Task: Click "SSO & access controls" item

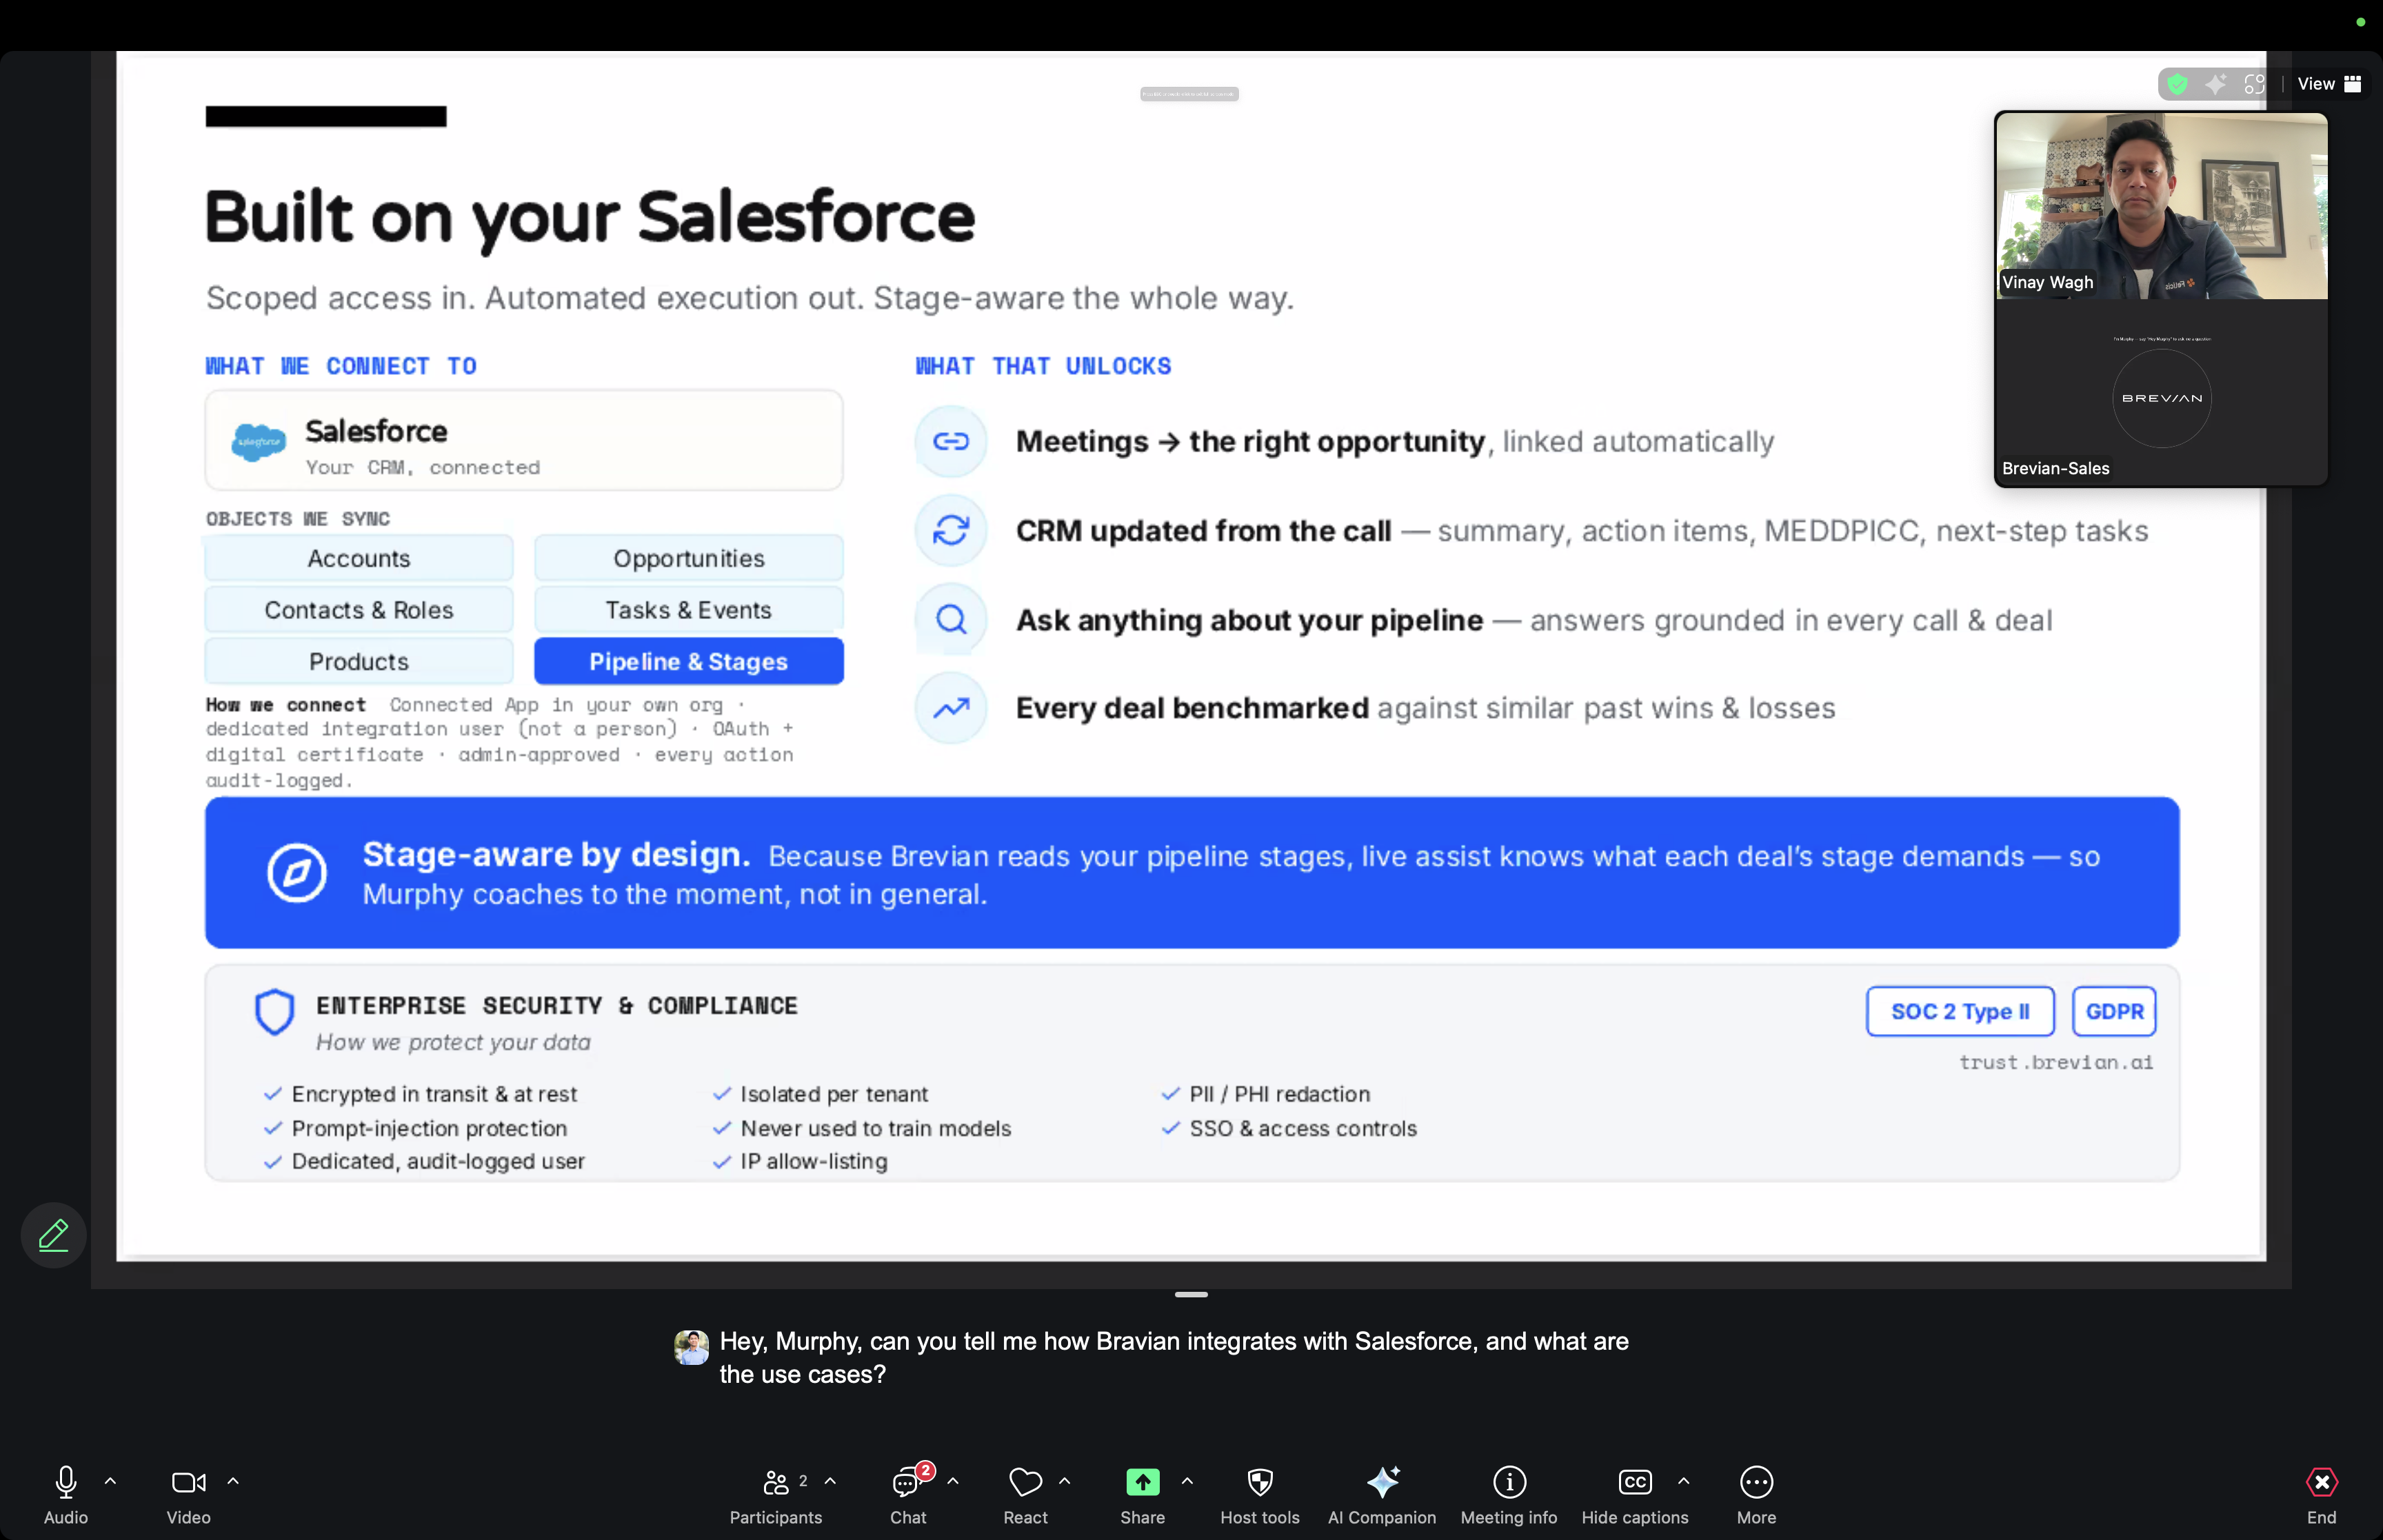Action: tap(1303, 1128)
